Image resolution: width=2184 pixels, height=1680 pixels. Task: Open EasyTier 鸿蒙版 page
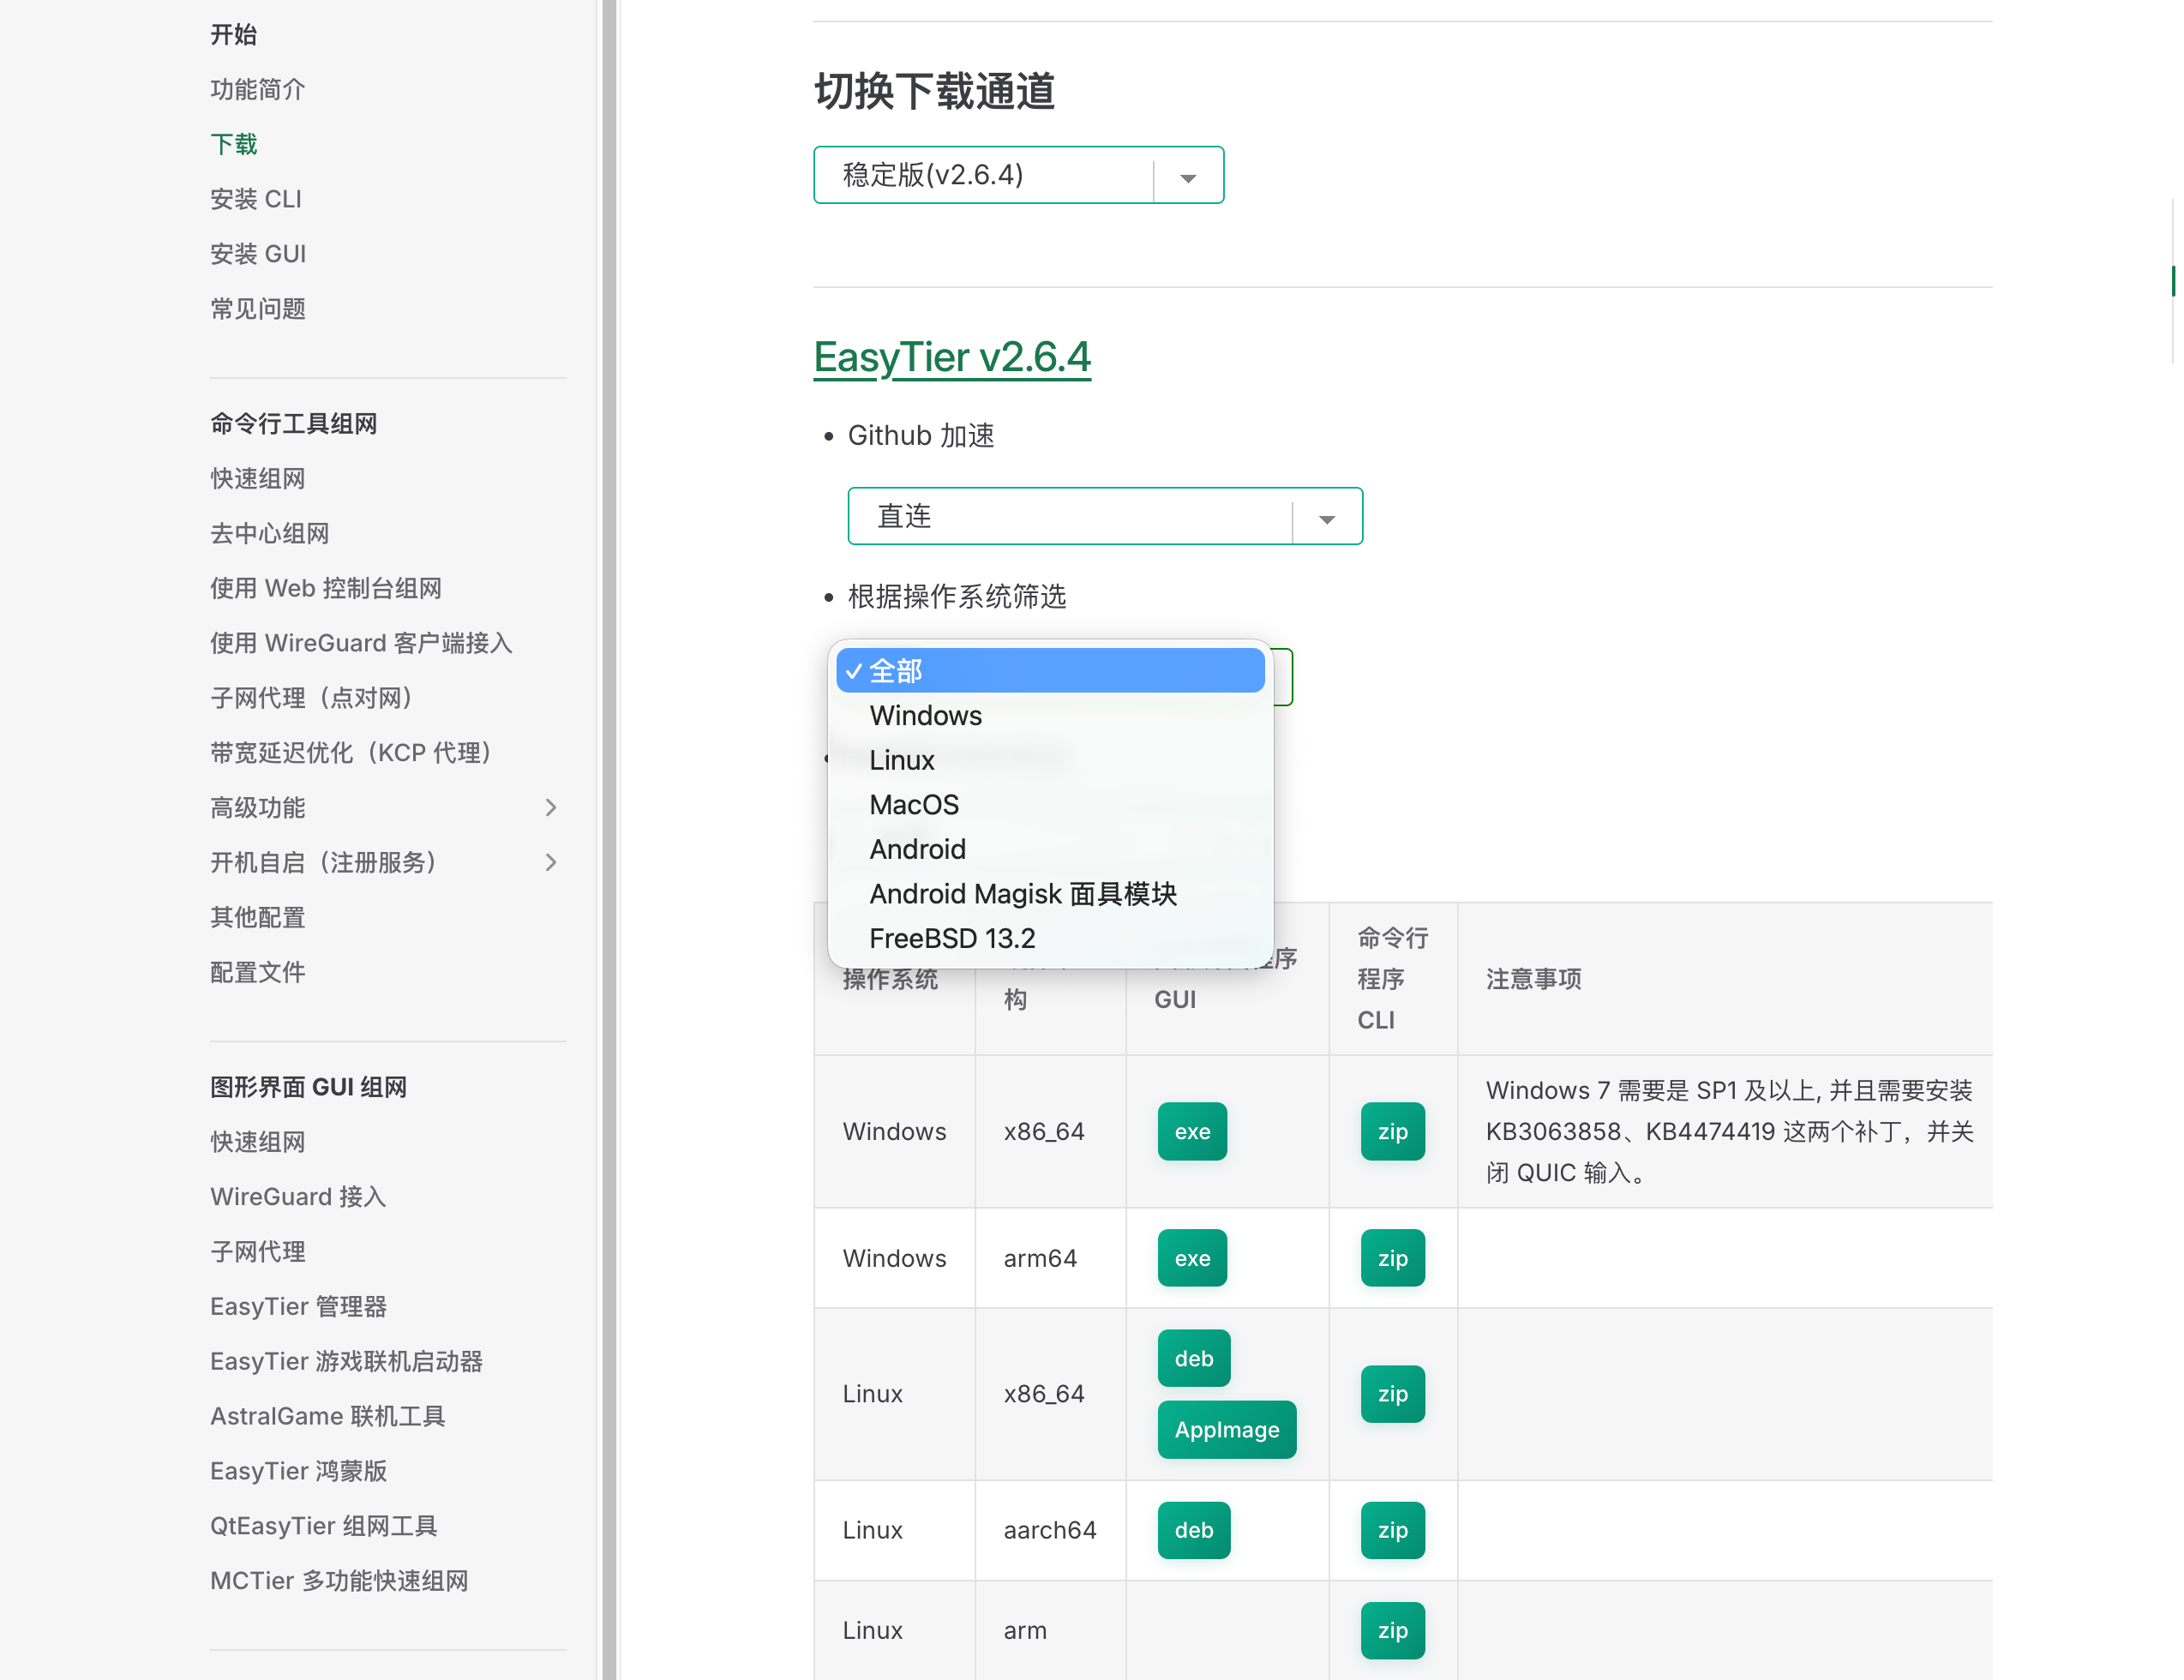[299, 1471]
